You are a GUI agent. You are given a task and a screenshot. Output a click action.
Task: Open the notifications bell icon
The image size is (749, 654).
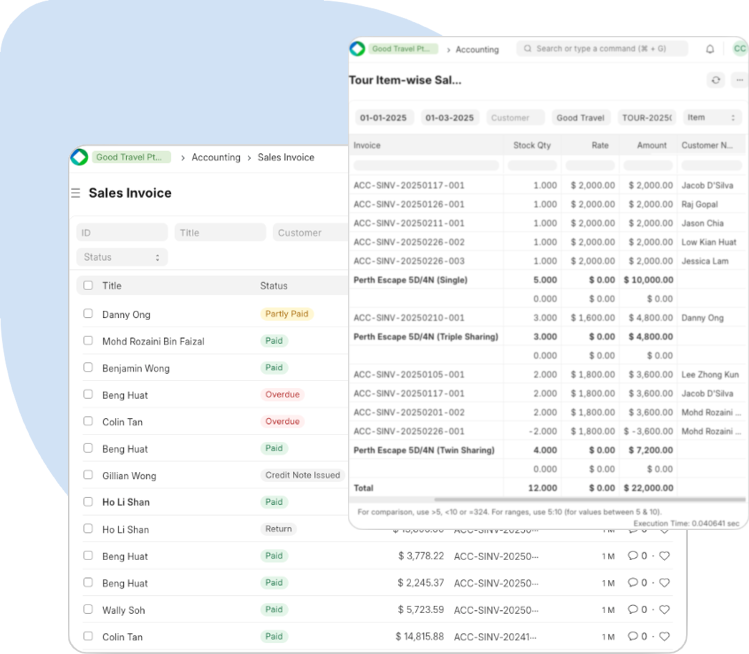710,49
